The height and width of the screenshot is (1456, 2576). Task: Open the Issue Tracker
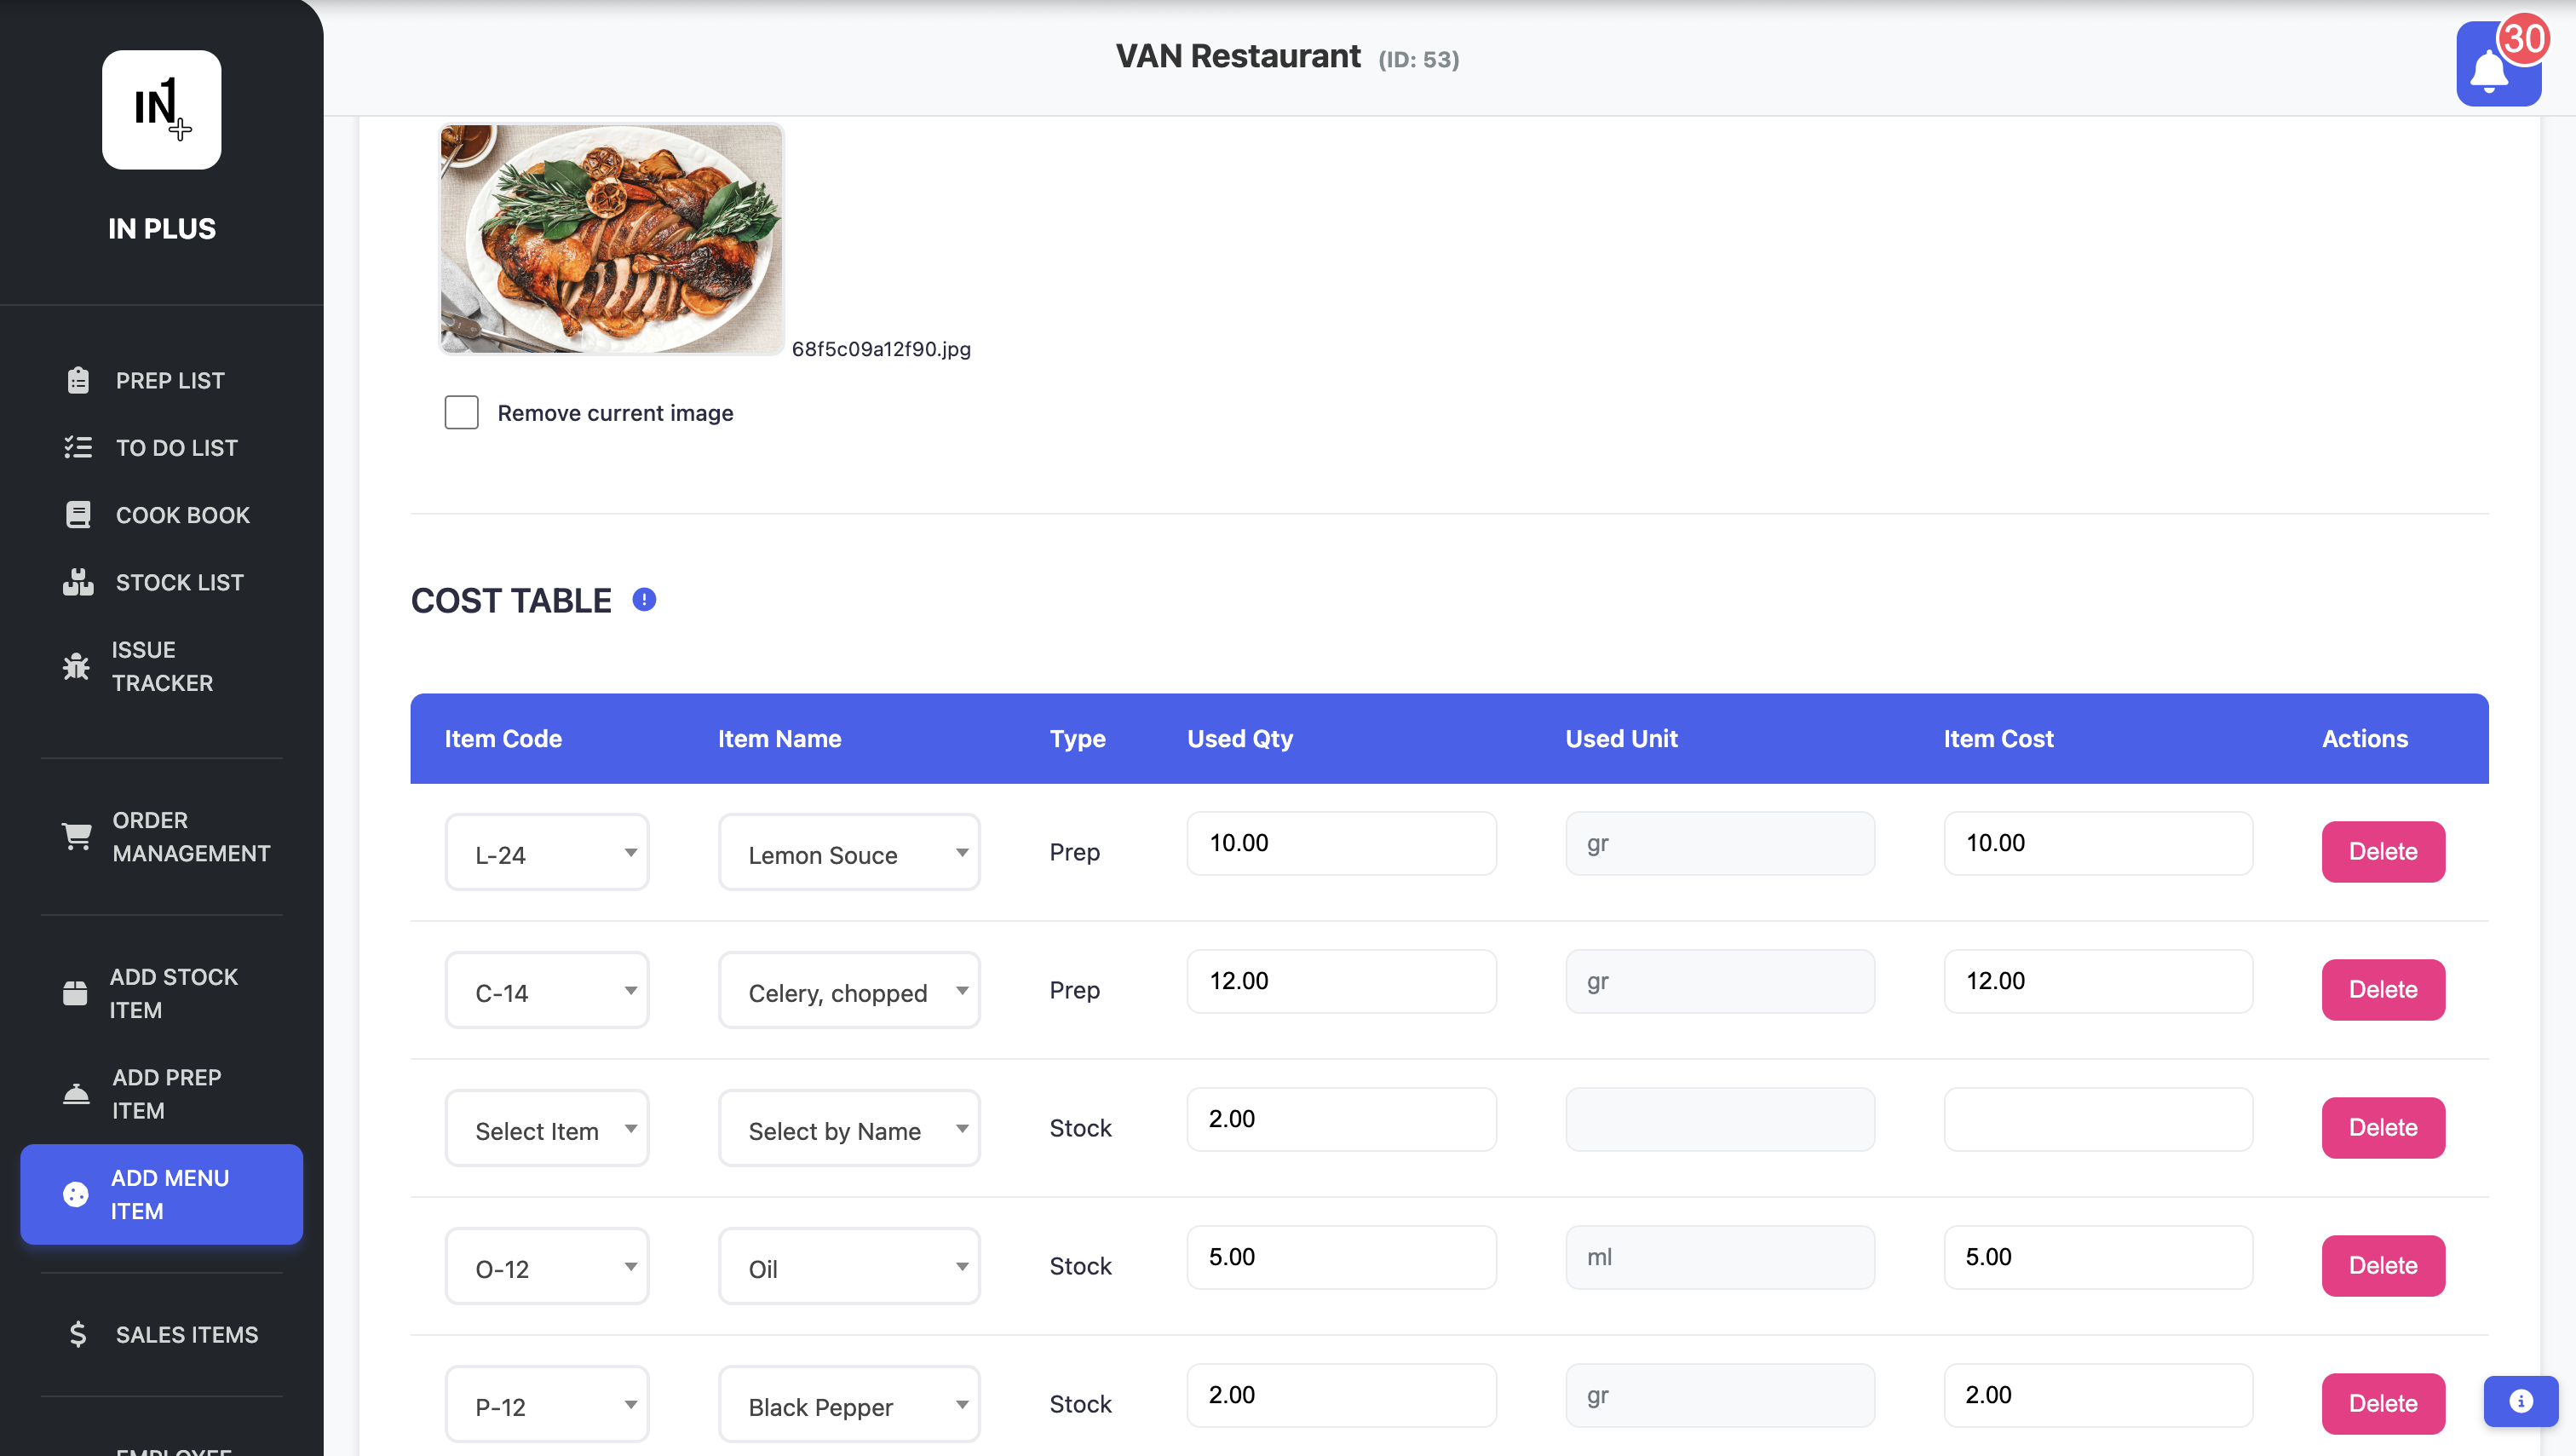[x=163, y=666]
